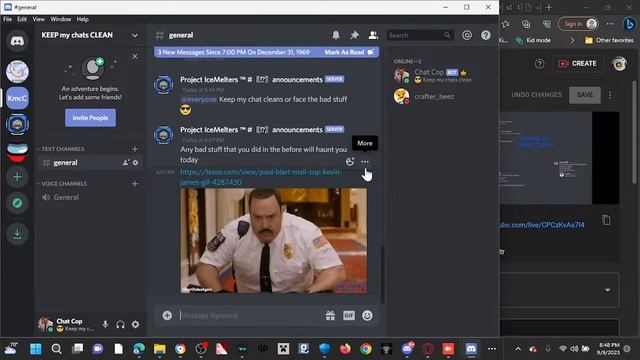Image resolution: width=640 pixels, height=360 pixels.
Task: Dismiss the invite friends card
Action: click(135, 56)
